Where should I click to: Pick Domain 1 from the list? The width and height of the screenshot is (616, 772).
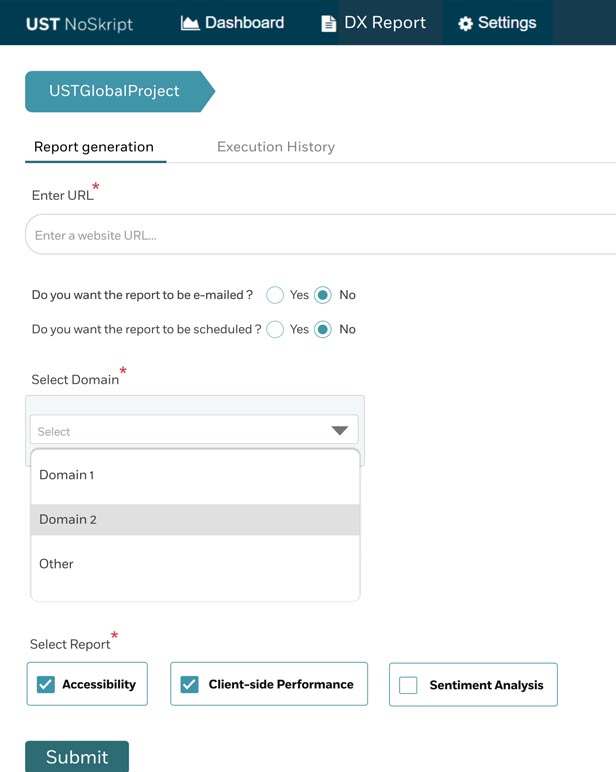tap(195, 475)
